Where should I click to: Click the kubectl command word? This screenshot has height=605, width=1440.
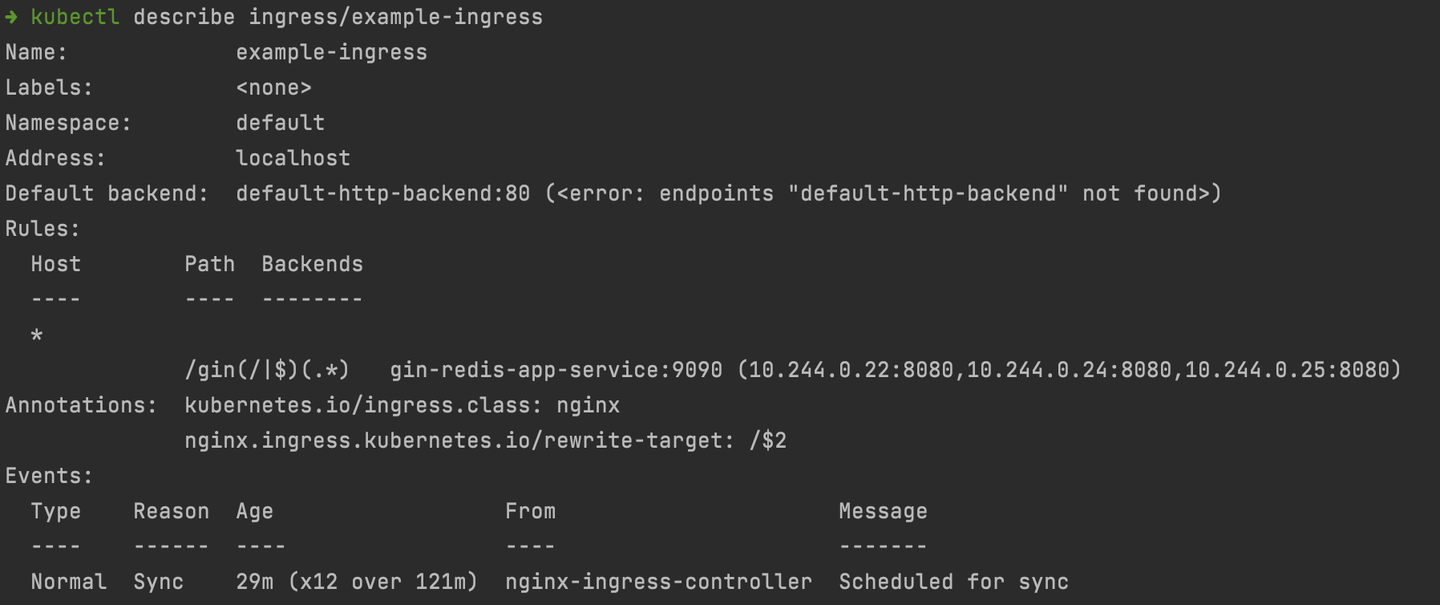75,17
